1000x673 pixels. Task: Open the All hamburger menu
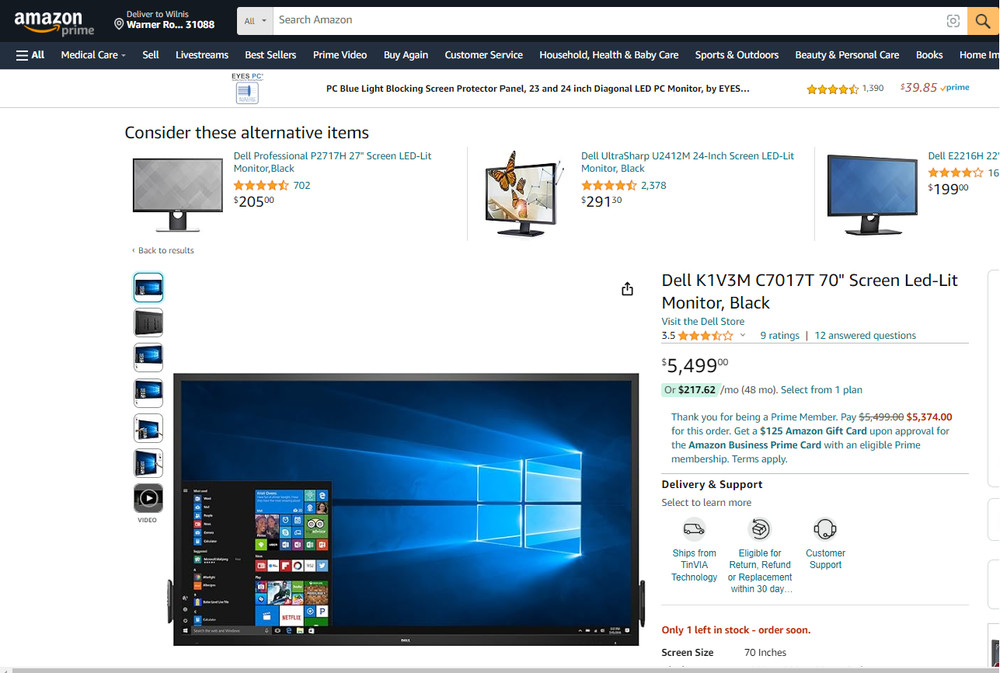[x=30, y=55]
